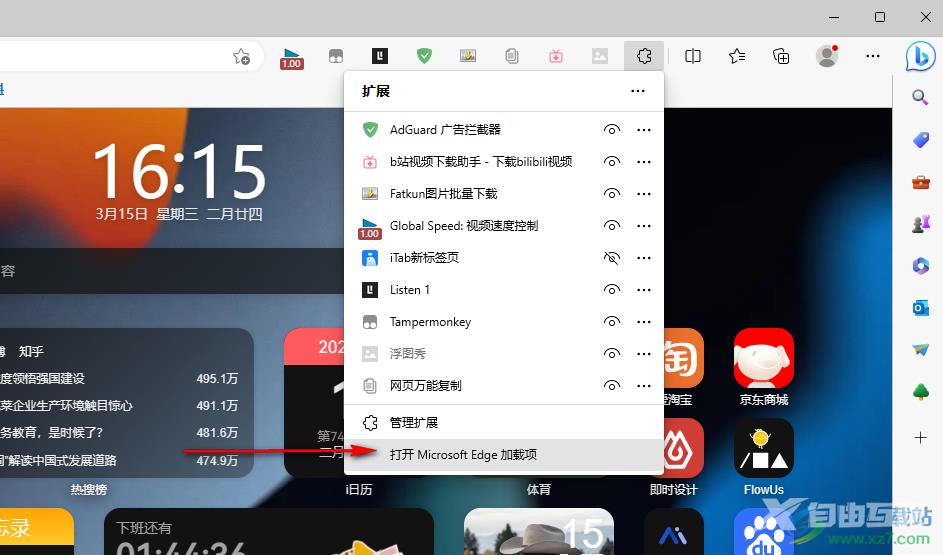Screen dimensions: 943x555
Task: Toggle toolbar visibility for Listen 1
Action: [x=612, y=290]
